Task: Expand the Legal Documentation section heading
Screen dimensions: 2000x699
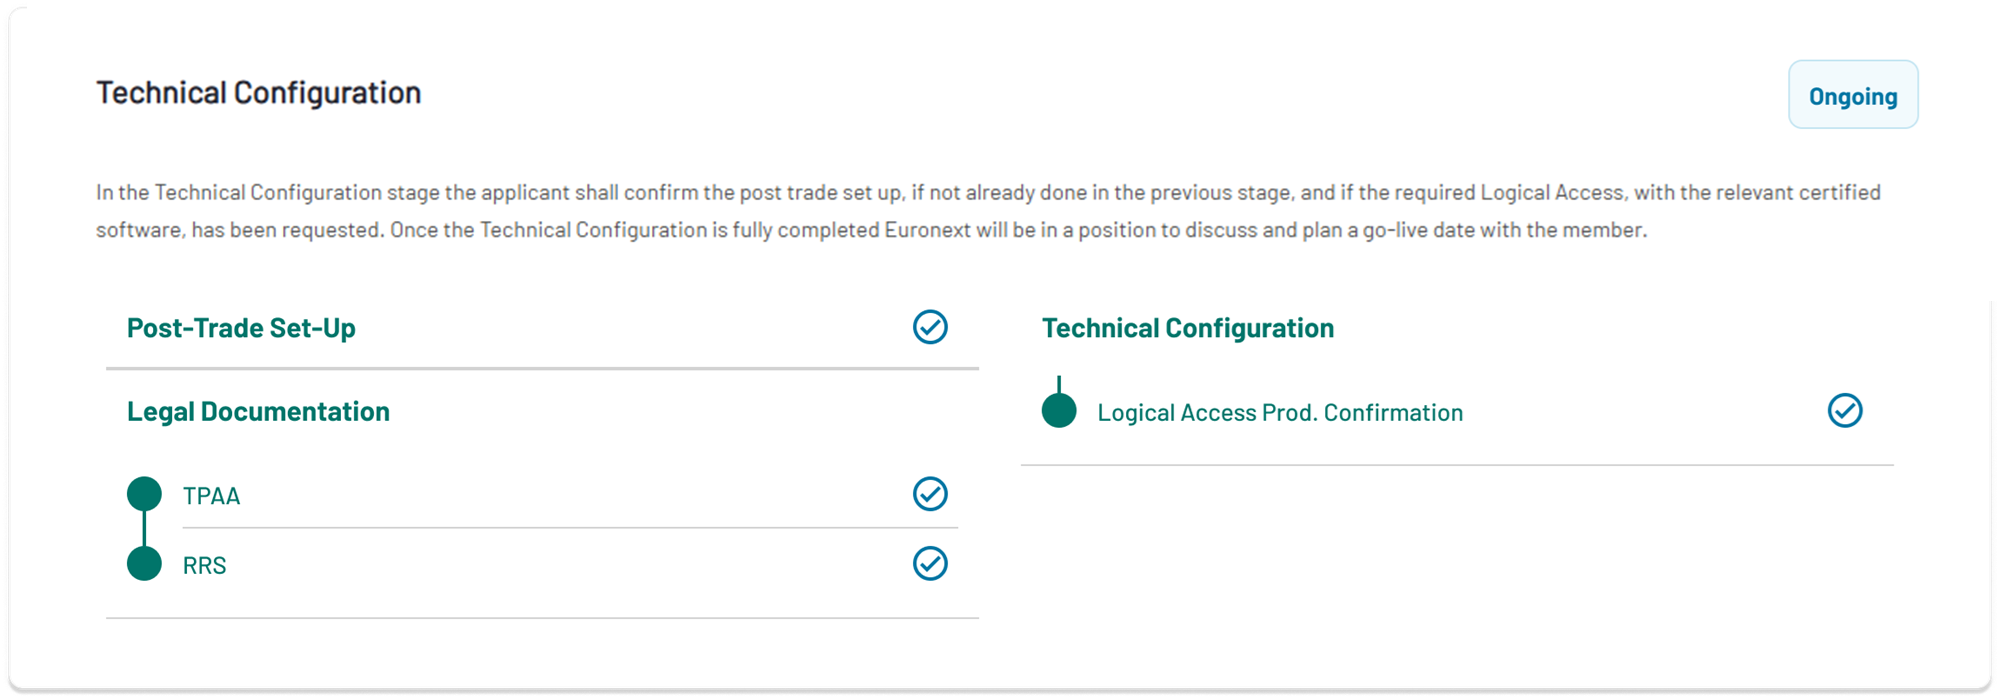Action: 258,412
